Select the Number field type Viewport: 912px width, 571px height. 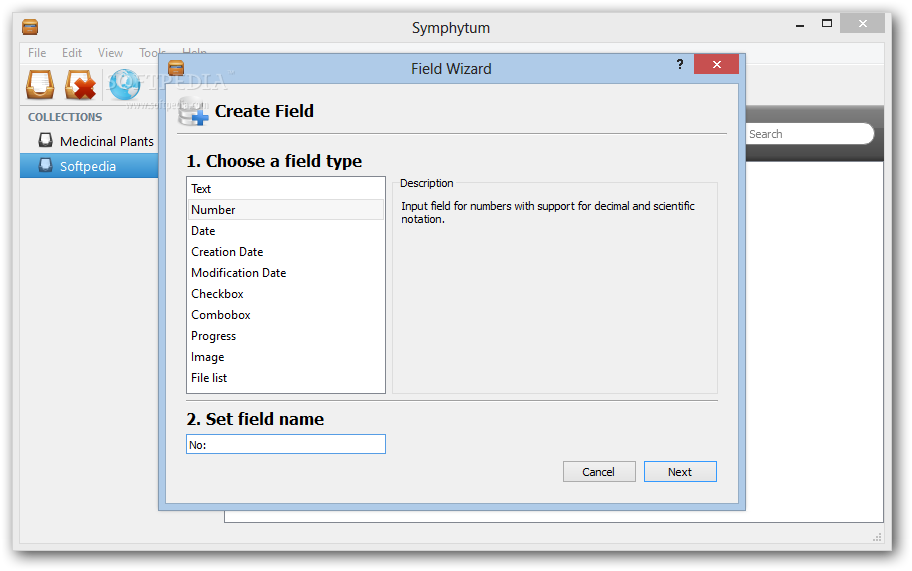tap(286, 209)
